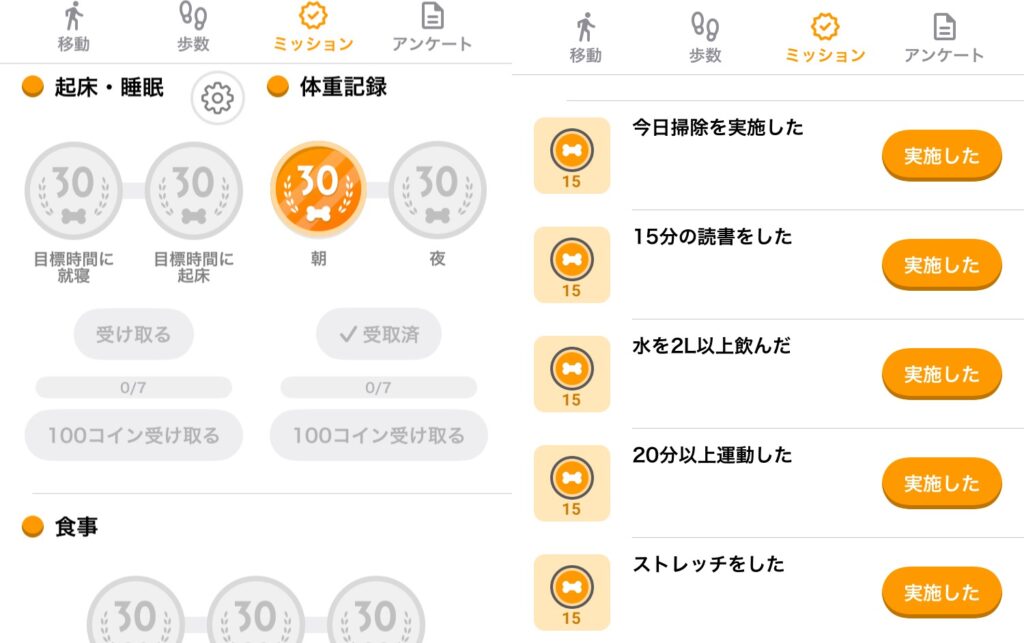Viewport: 1024px width, 643px height.
Task: Select the ミッション tab in right screen
Action: [825, 39]
